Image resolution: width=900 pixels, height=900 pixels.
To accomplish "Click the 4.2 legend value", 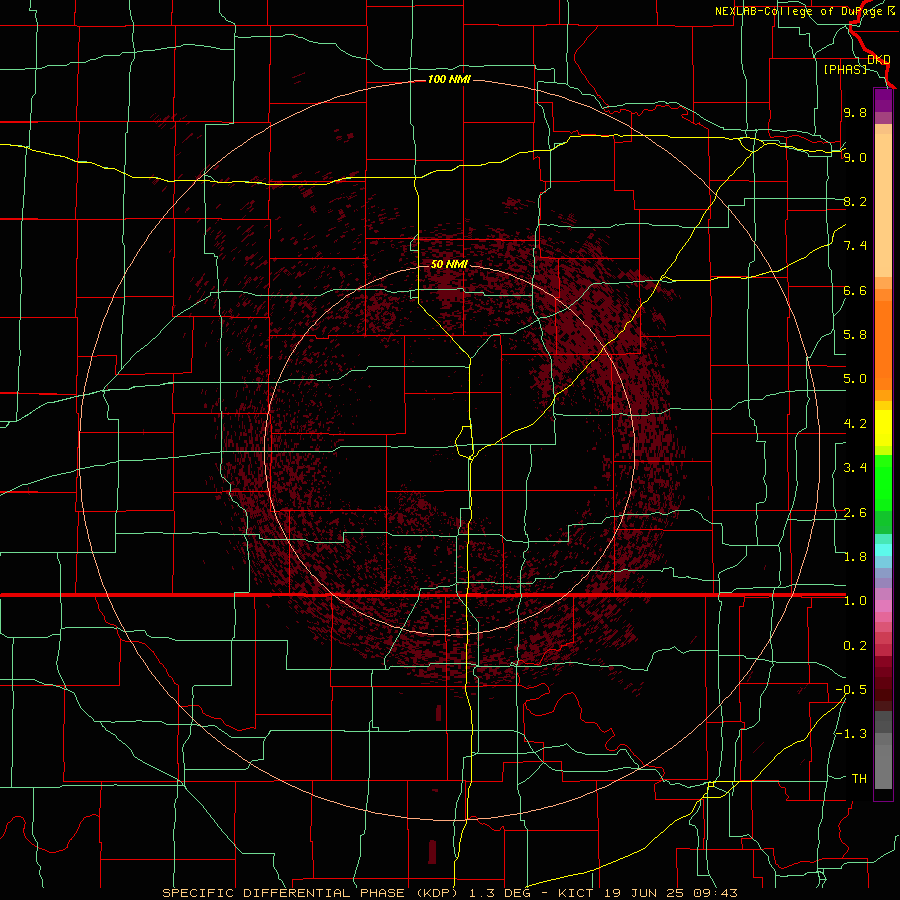I will [855, 424].
